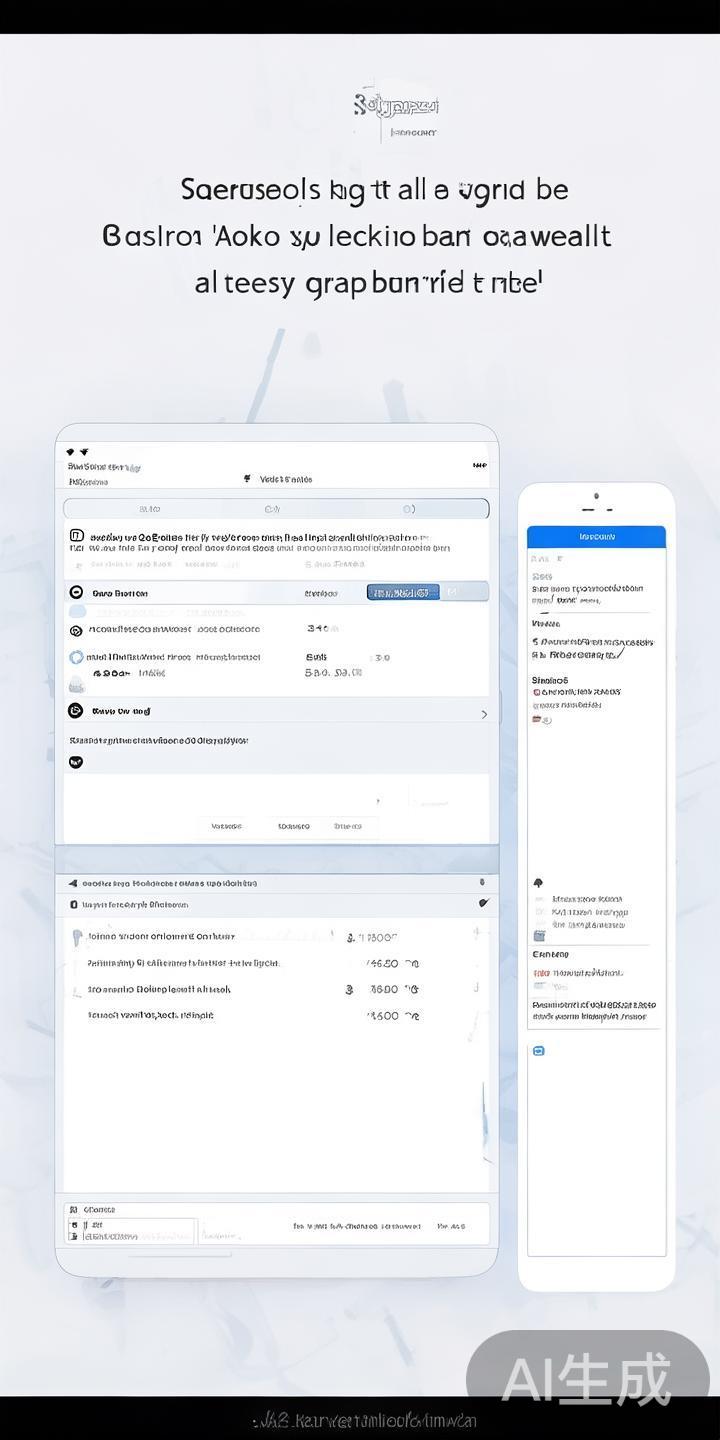Click the red calendar icon on phone
This screenshot has height=1440, width=720.
(538, 719)
